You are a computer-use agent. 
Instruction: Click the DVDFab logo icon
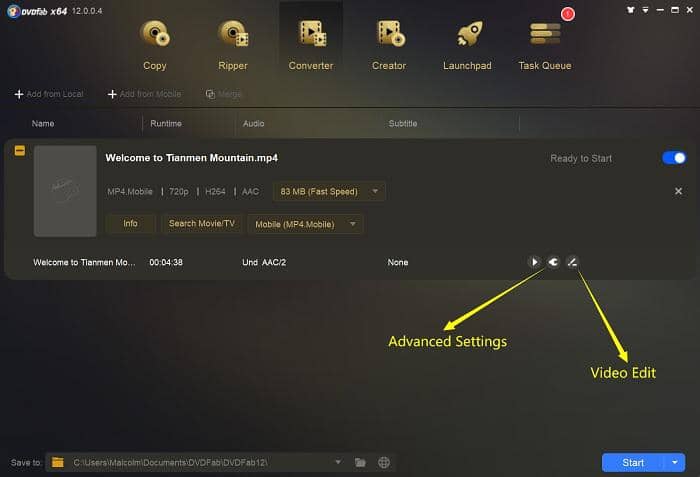coord(13,11)
